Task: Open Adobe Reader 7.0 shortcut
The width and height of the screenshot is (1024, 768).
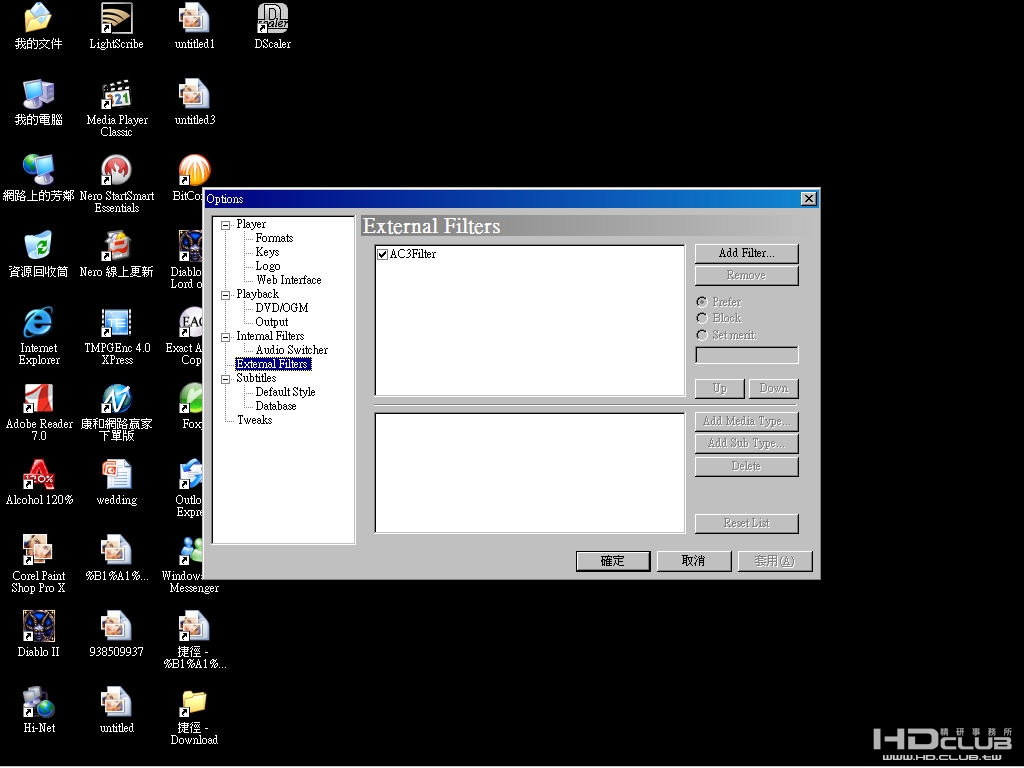Action: click(x=38, y=398)
